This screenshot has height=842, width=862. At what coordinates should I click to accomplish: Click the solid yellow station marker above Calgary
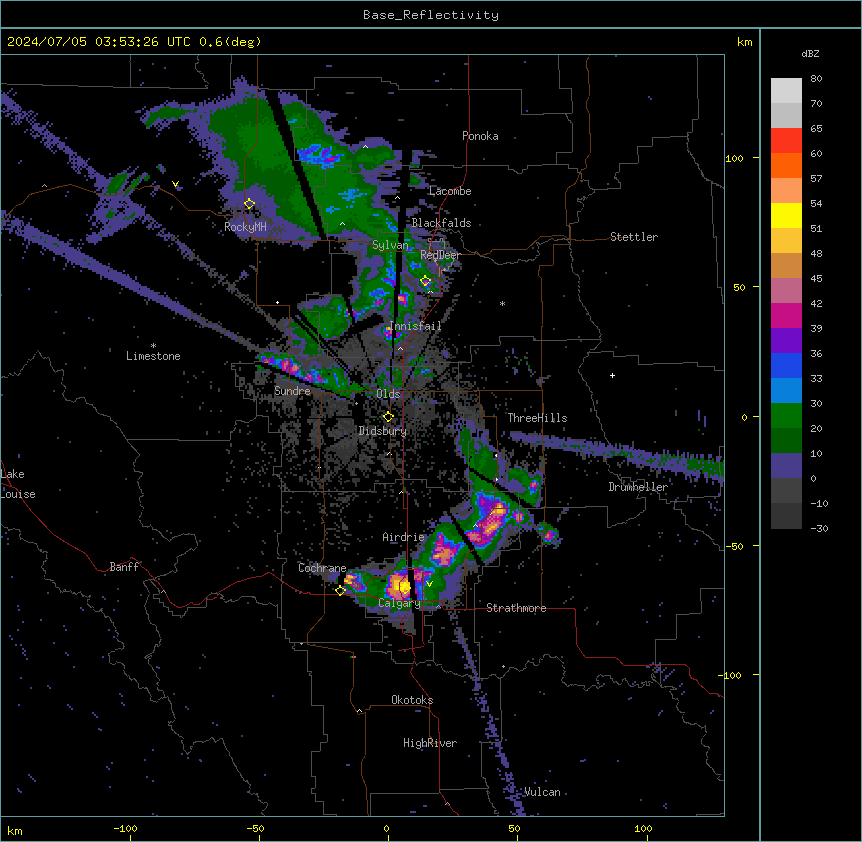pyautogui.click(x=405, y=588)
